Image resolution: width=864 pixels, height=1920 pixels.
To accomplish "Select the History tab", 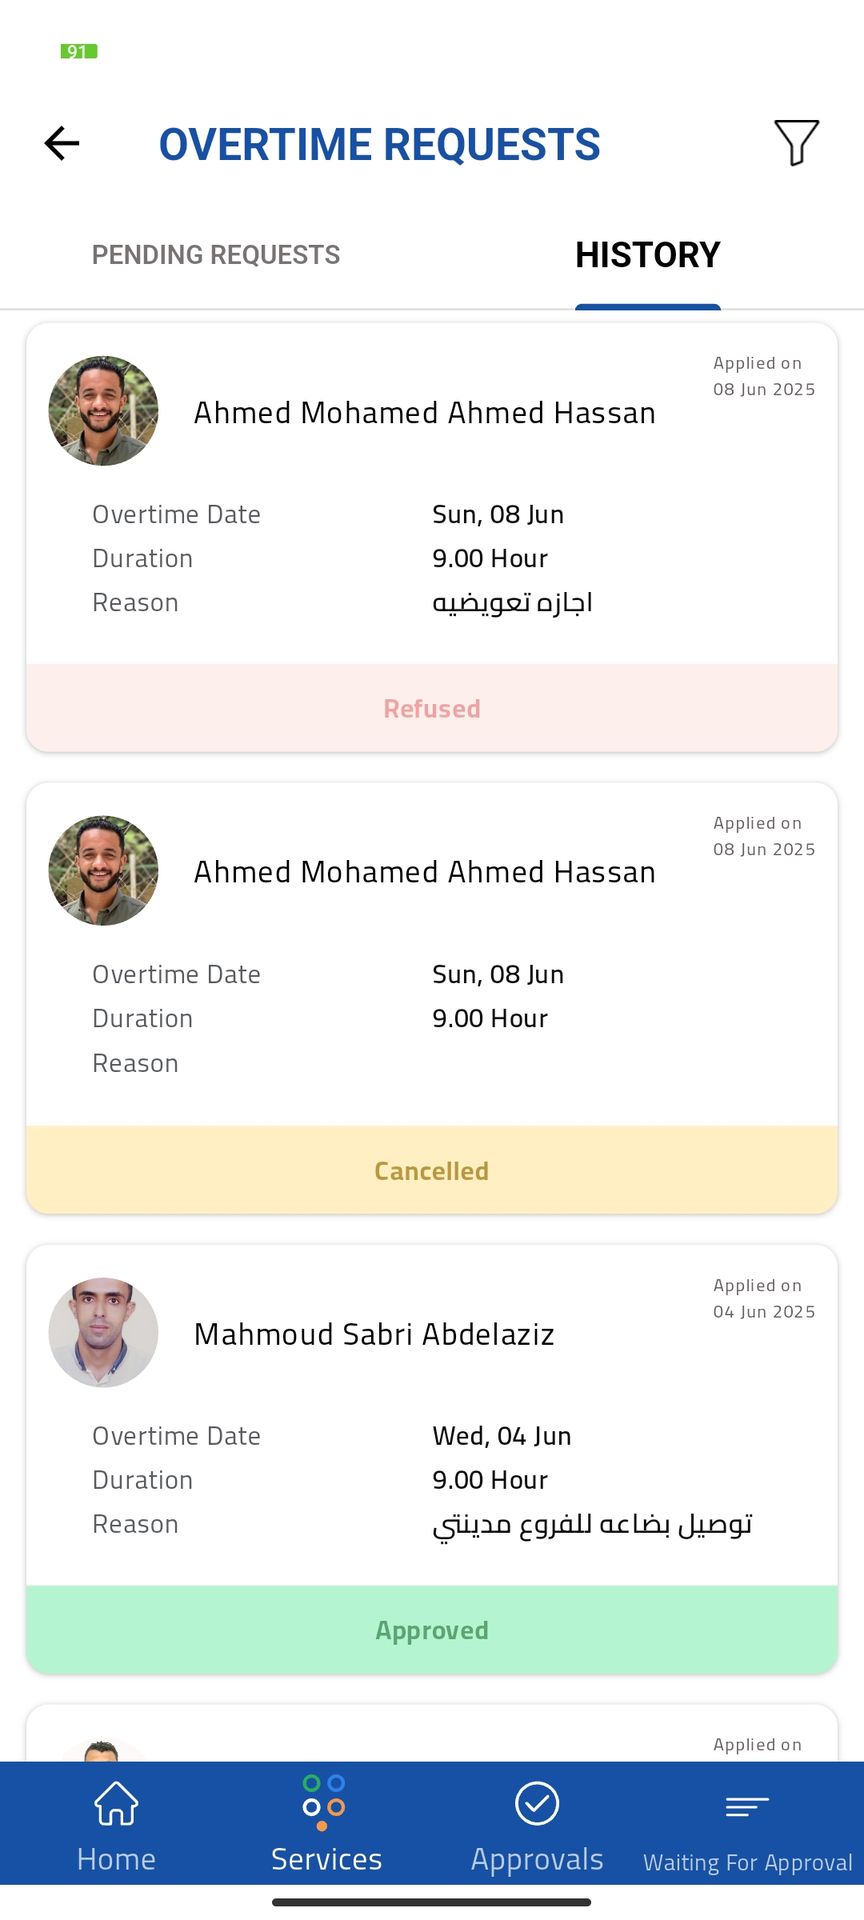I will coord(647,255).
